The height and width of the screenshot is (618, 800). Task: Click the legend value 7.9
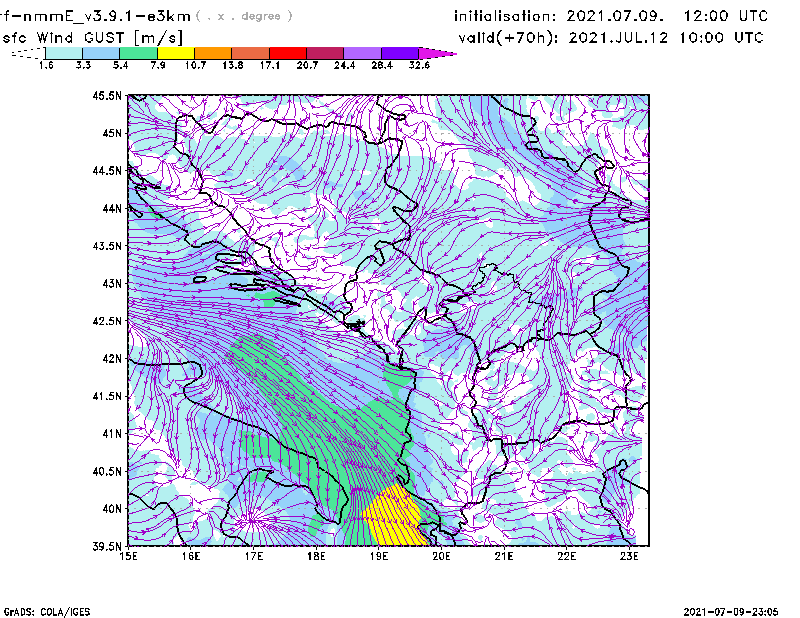coord(158,65)
